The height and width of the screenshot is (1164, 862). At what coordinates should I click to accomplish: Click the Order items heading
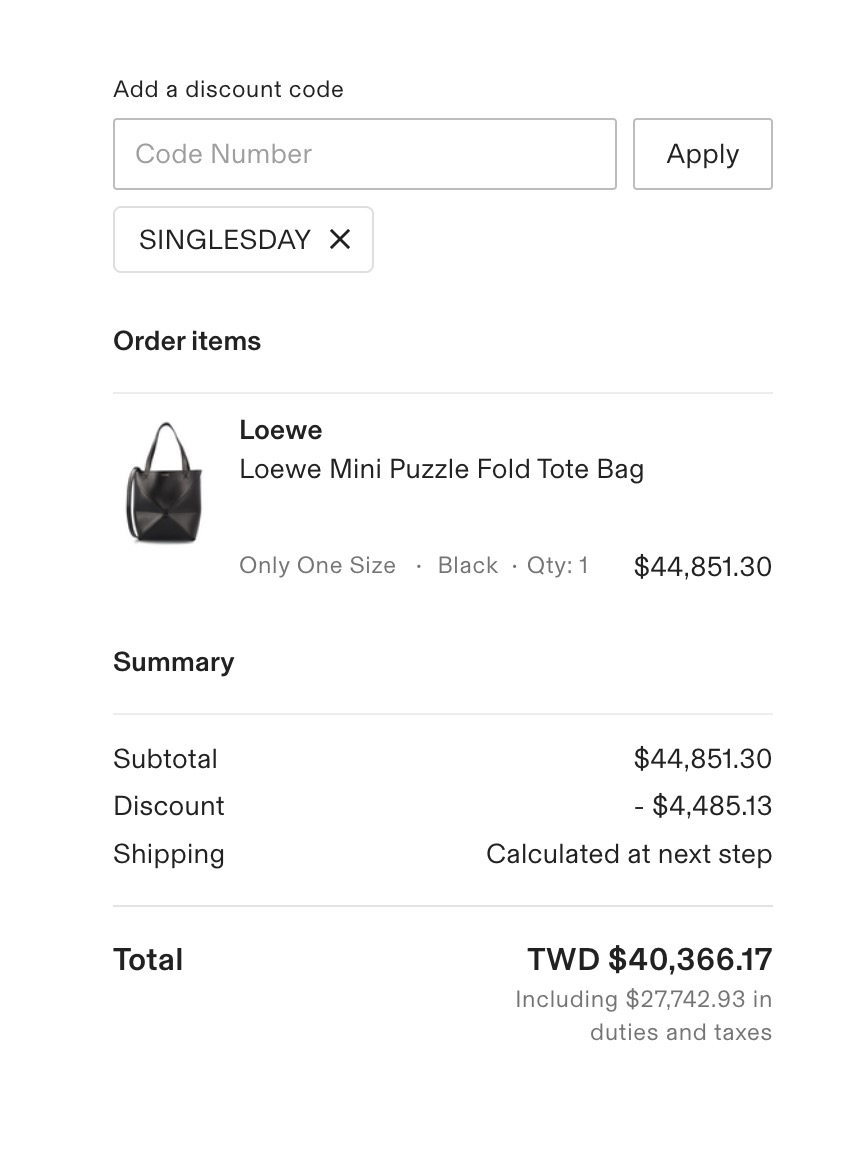187,341
